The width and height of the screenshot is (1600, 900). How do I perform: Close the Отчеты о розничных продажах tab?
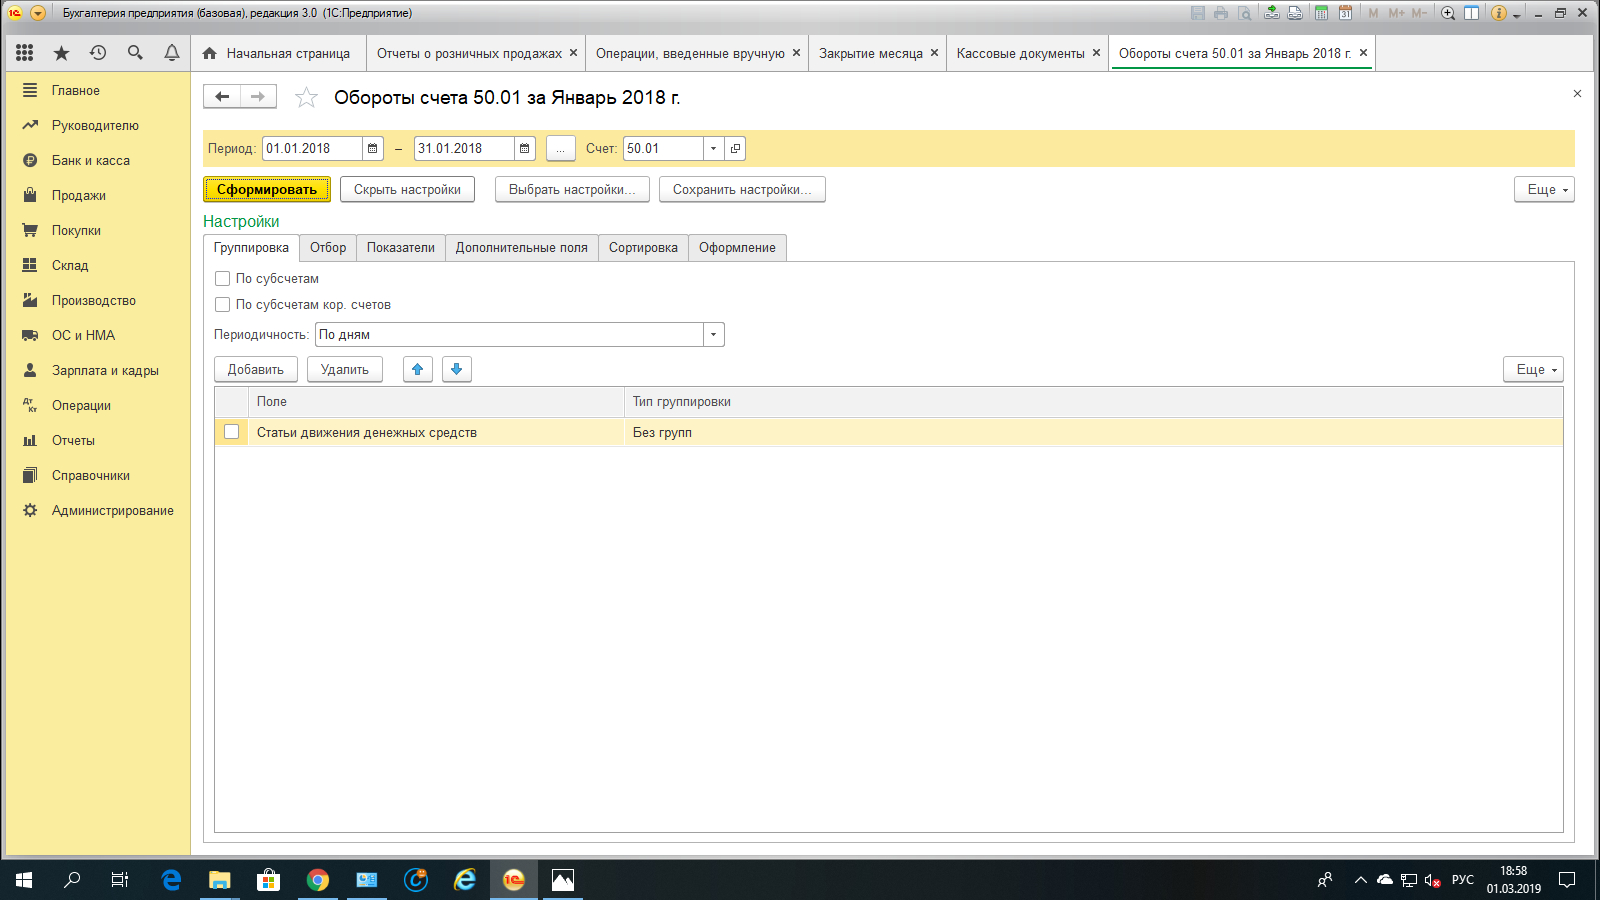[x=574, y=53]
